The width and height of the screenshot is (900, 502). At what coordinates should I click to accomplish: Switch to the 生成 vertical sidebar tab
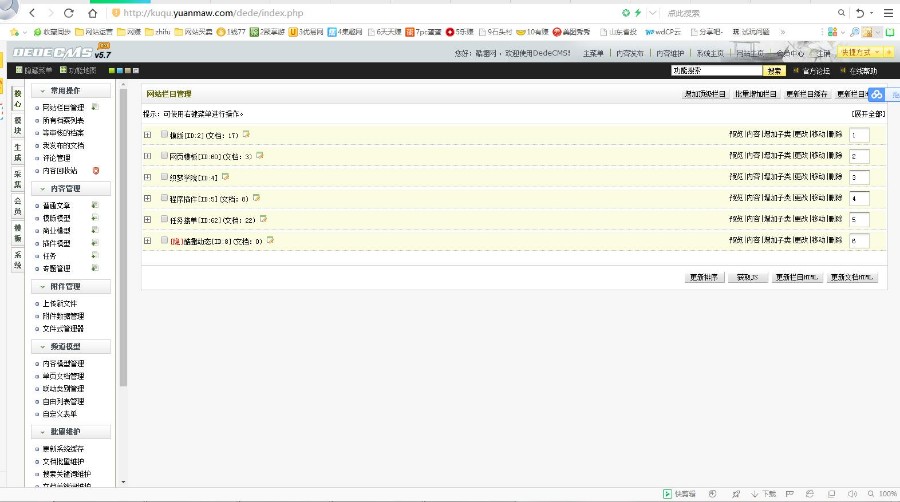click(17, 151)
